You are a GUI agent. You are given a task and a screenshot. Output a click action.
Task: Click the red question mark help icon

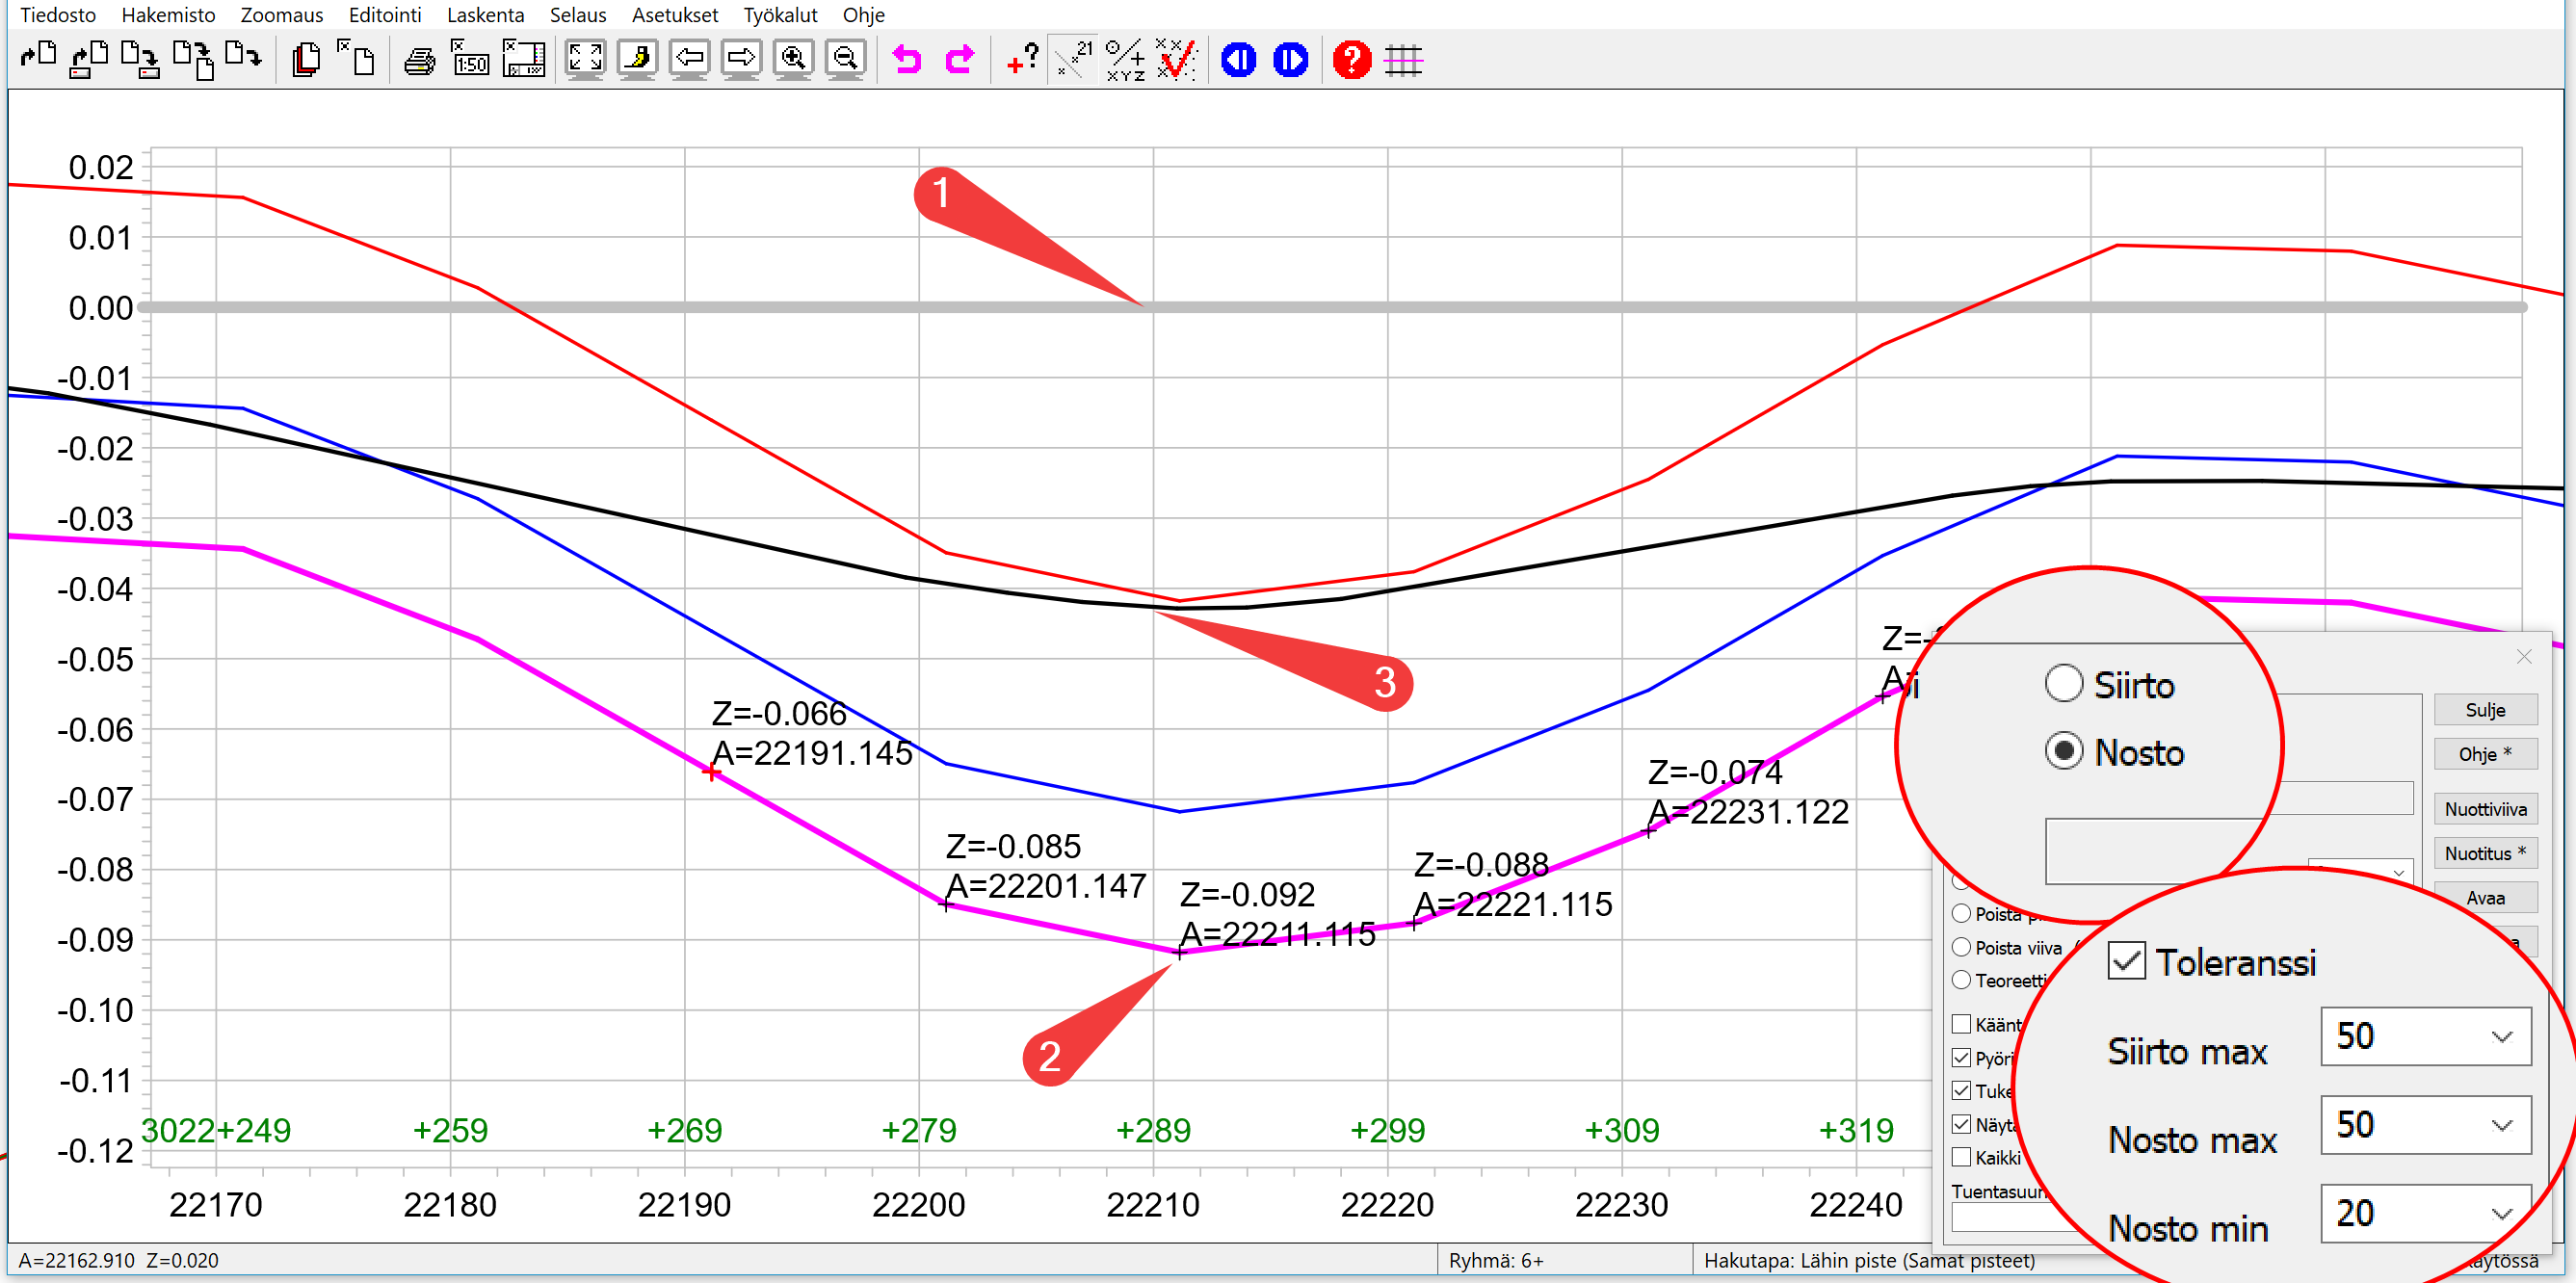tap(1351, 60)
